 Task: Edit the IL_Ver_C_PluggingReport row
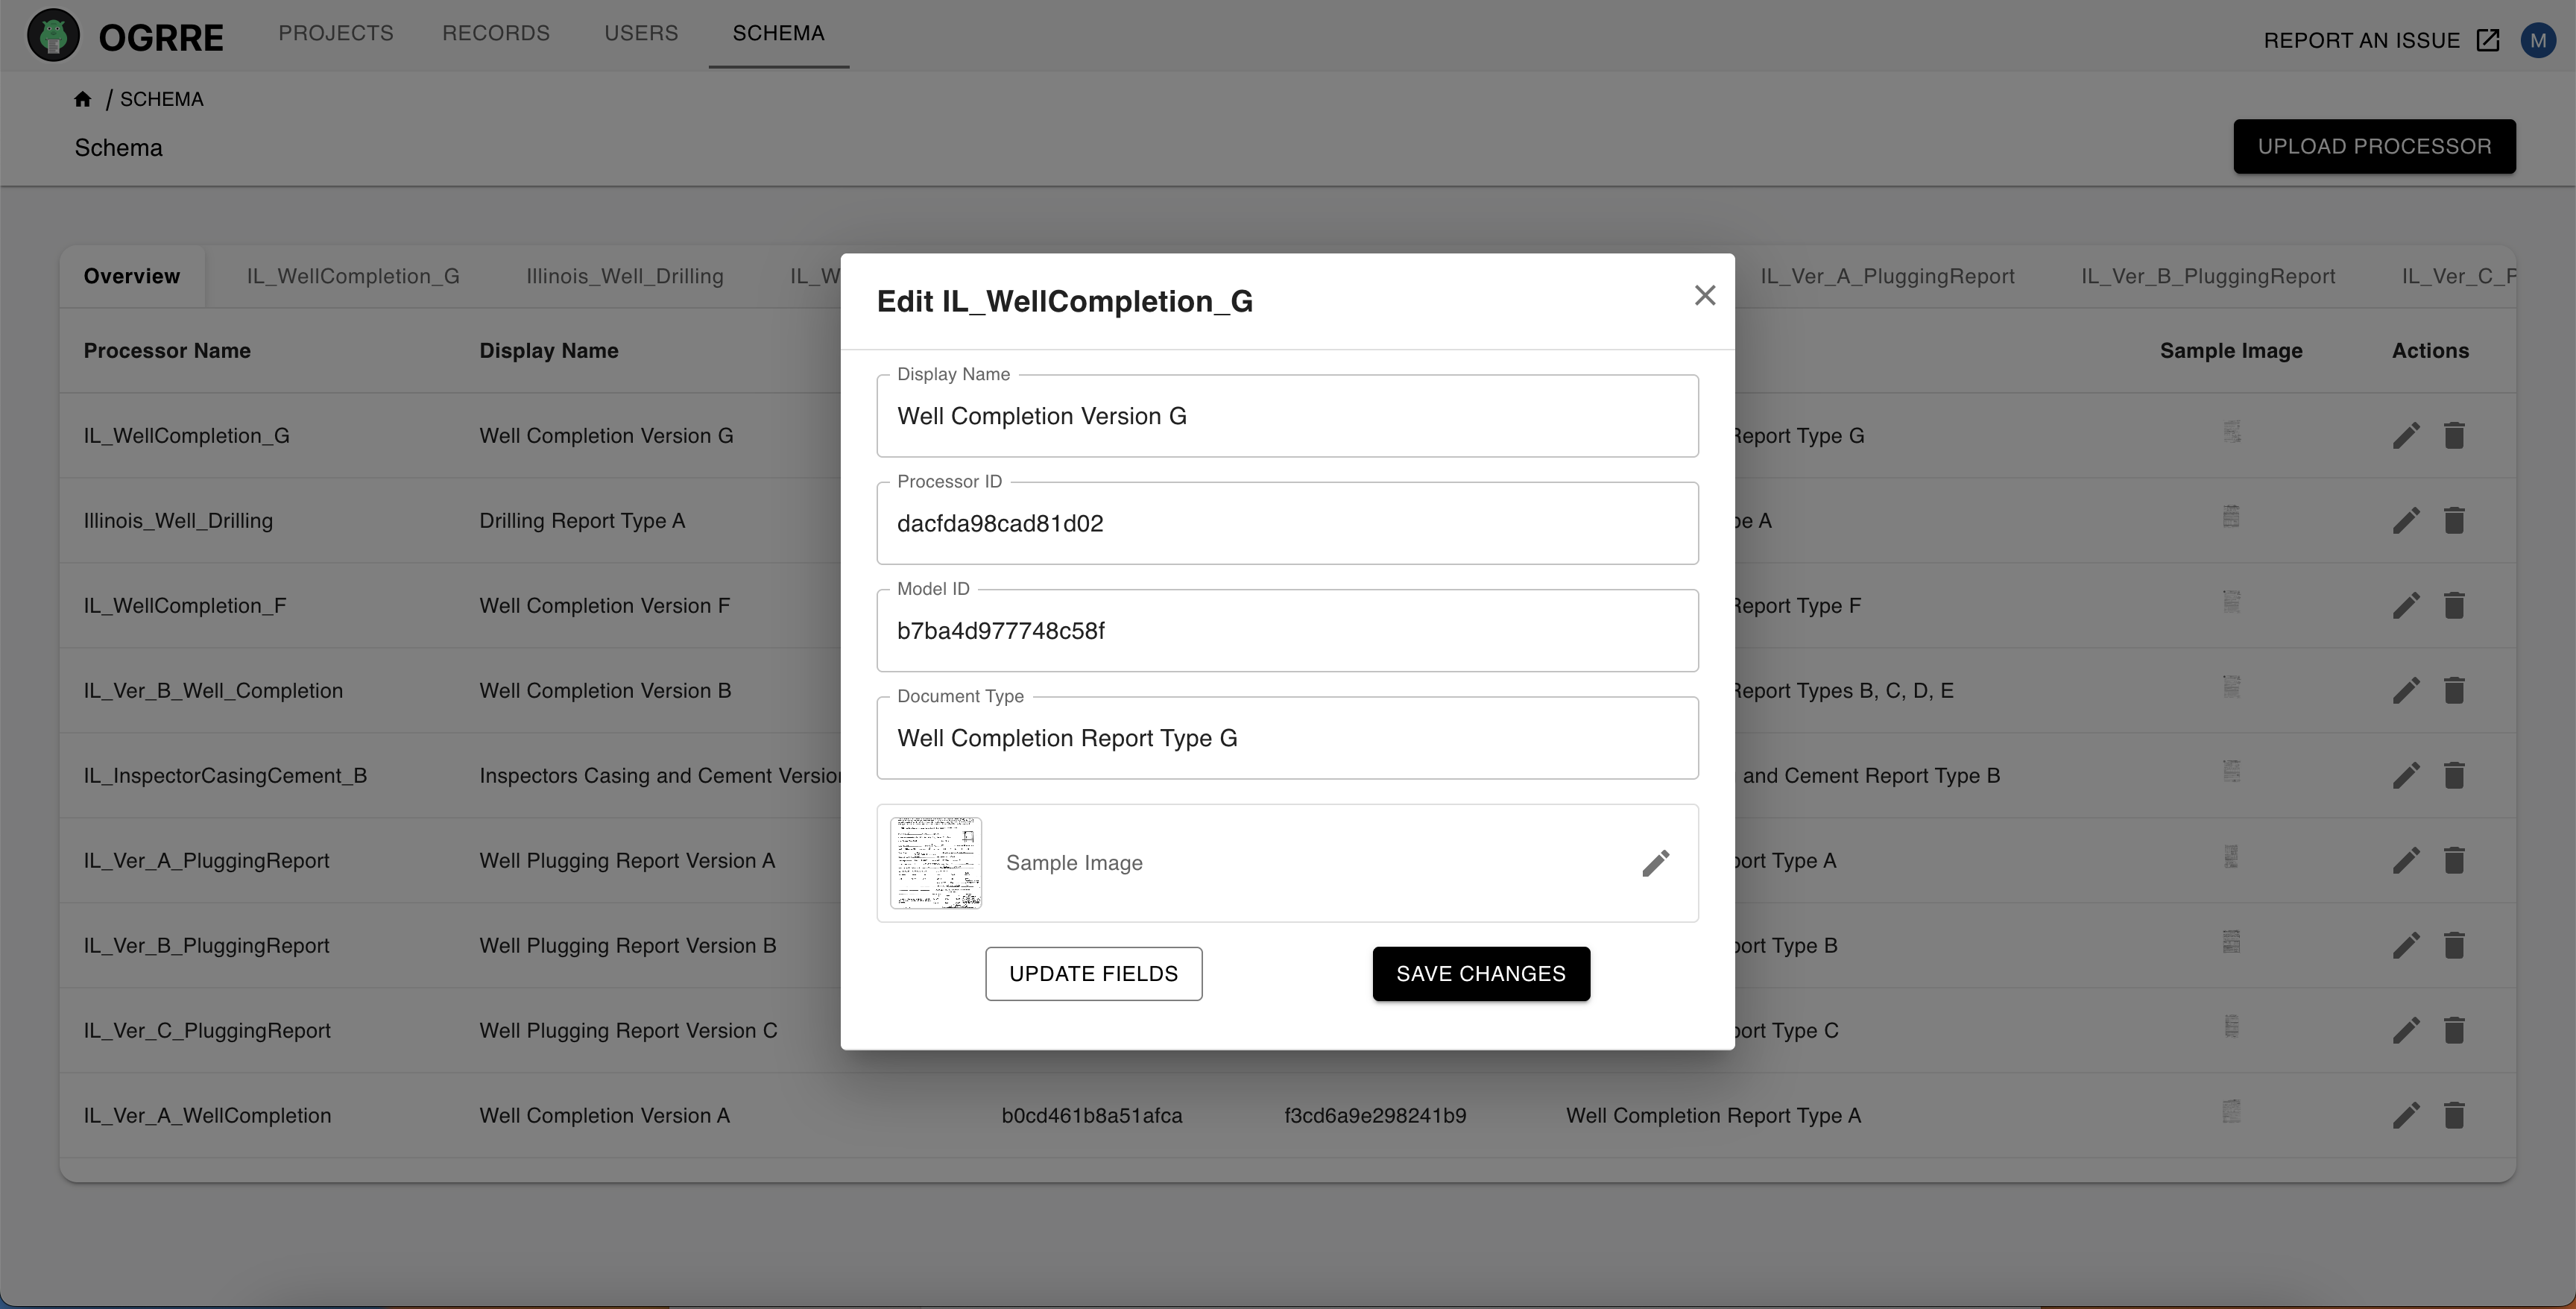[x=2406, y=1030]
